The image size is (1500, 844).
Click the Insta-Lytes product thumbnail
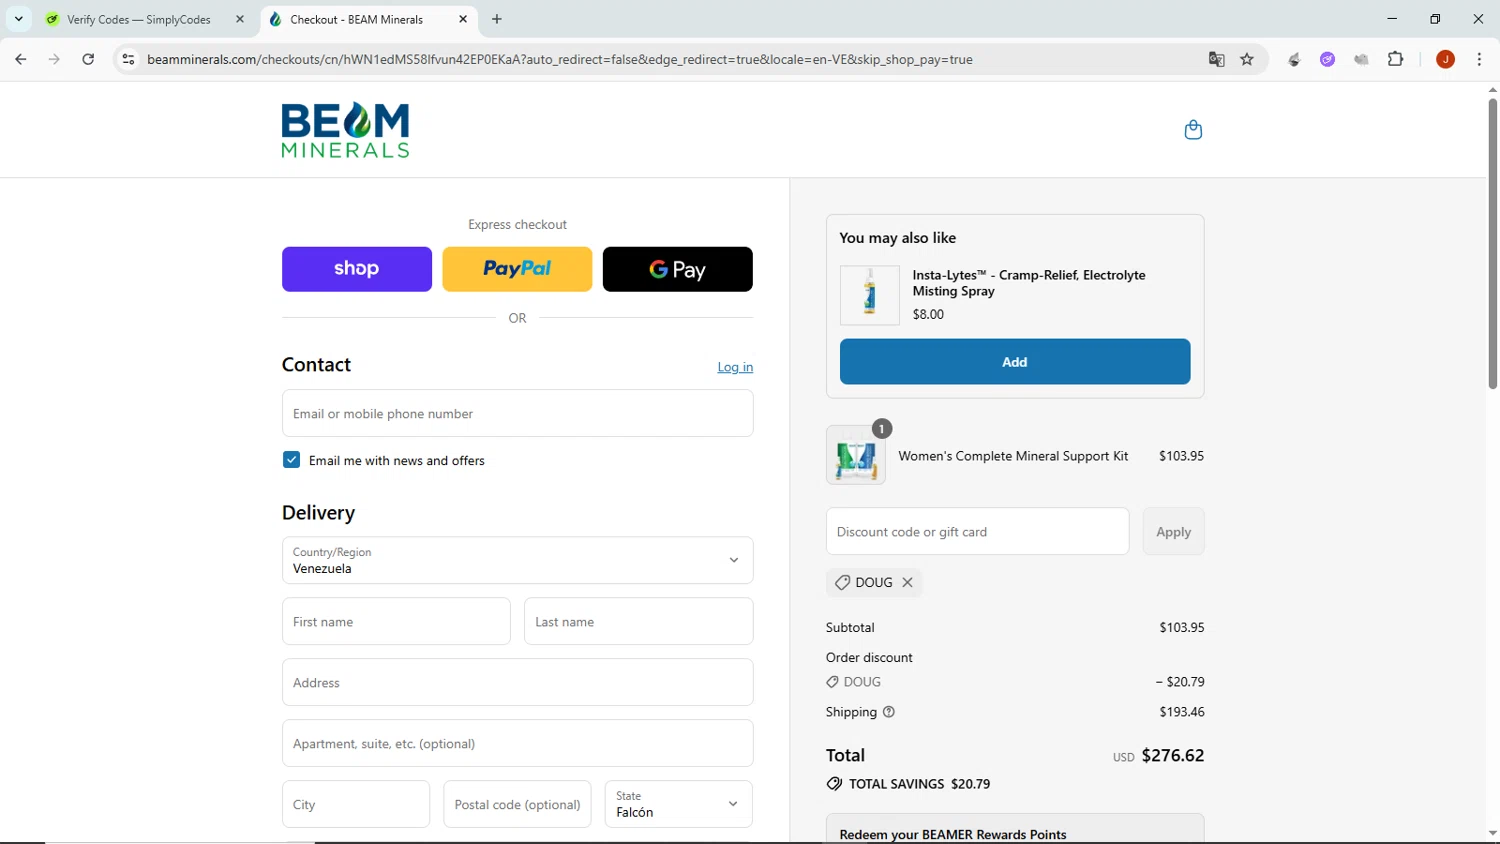[869, 295]
